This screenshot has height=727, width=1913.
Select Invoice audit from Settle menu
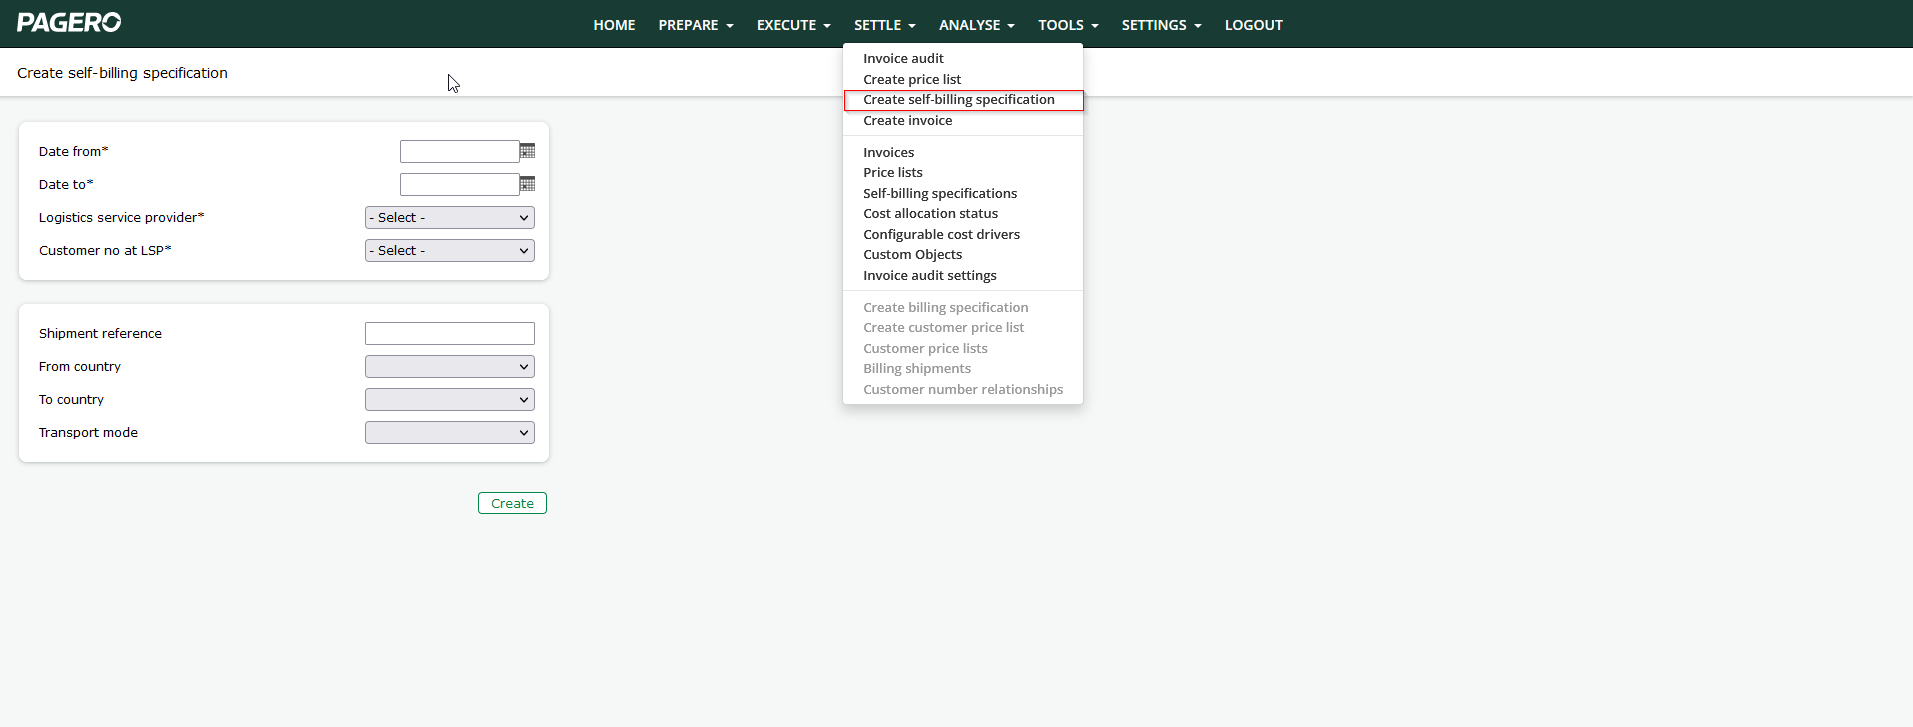[903, 59]
